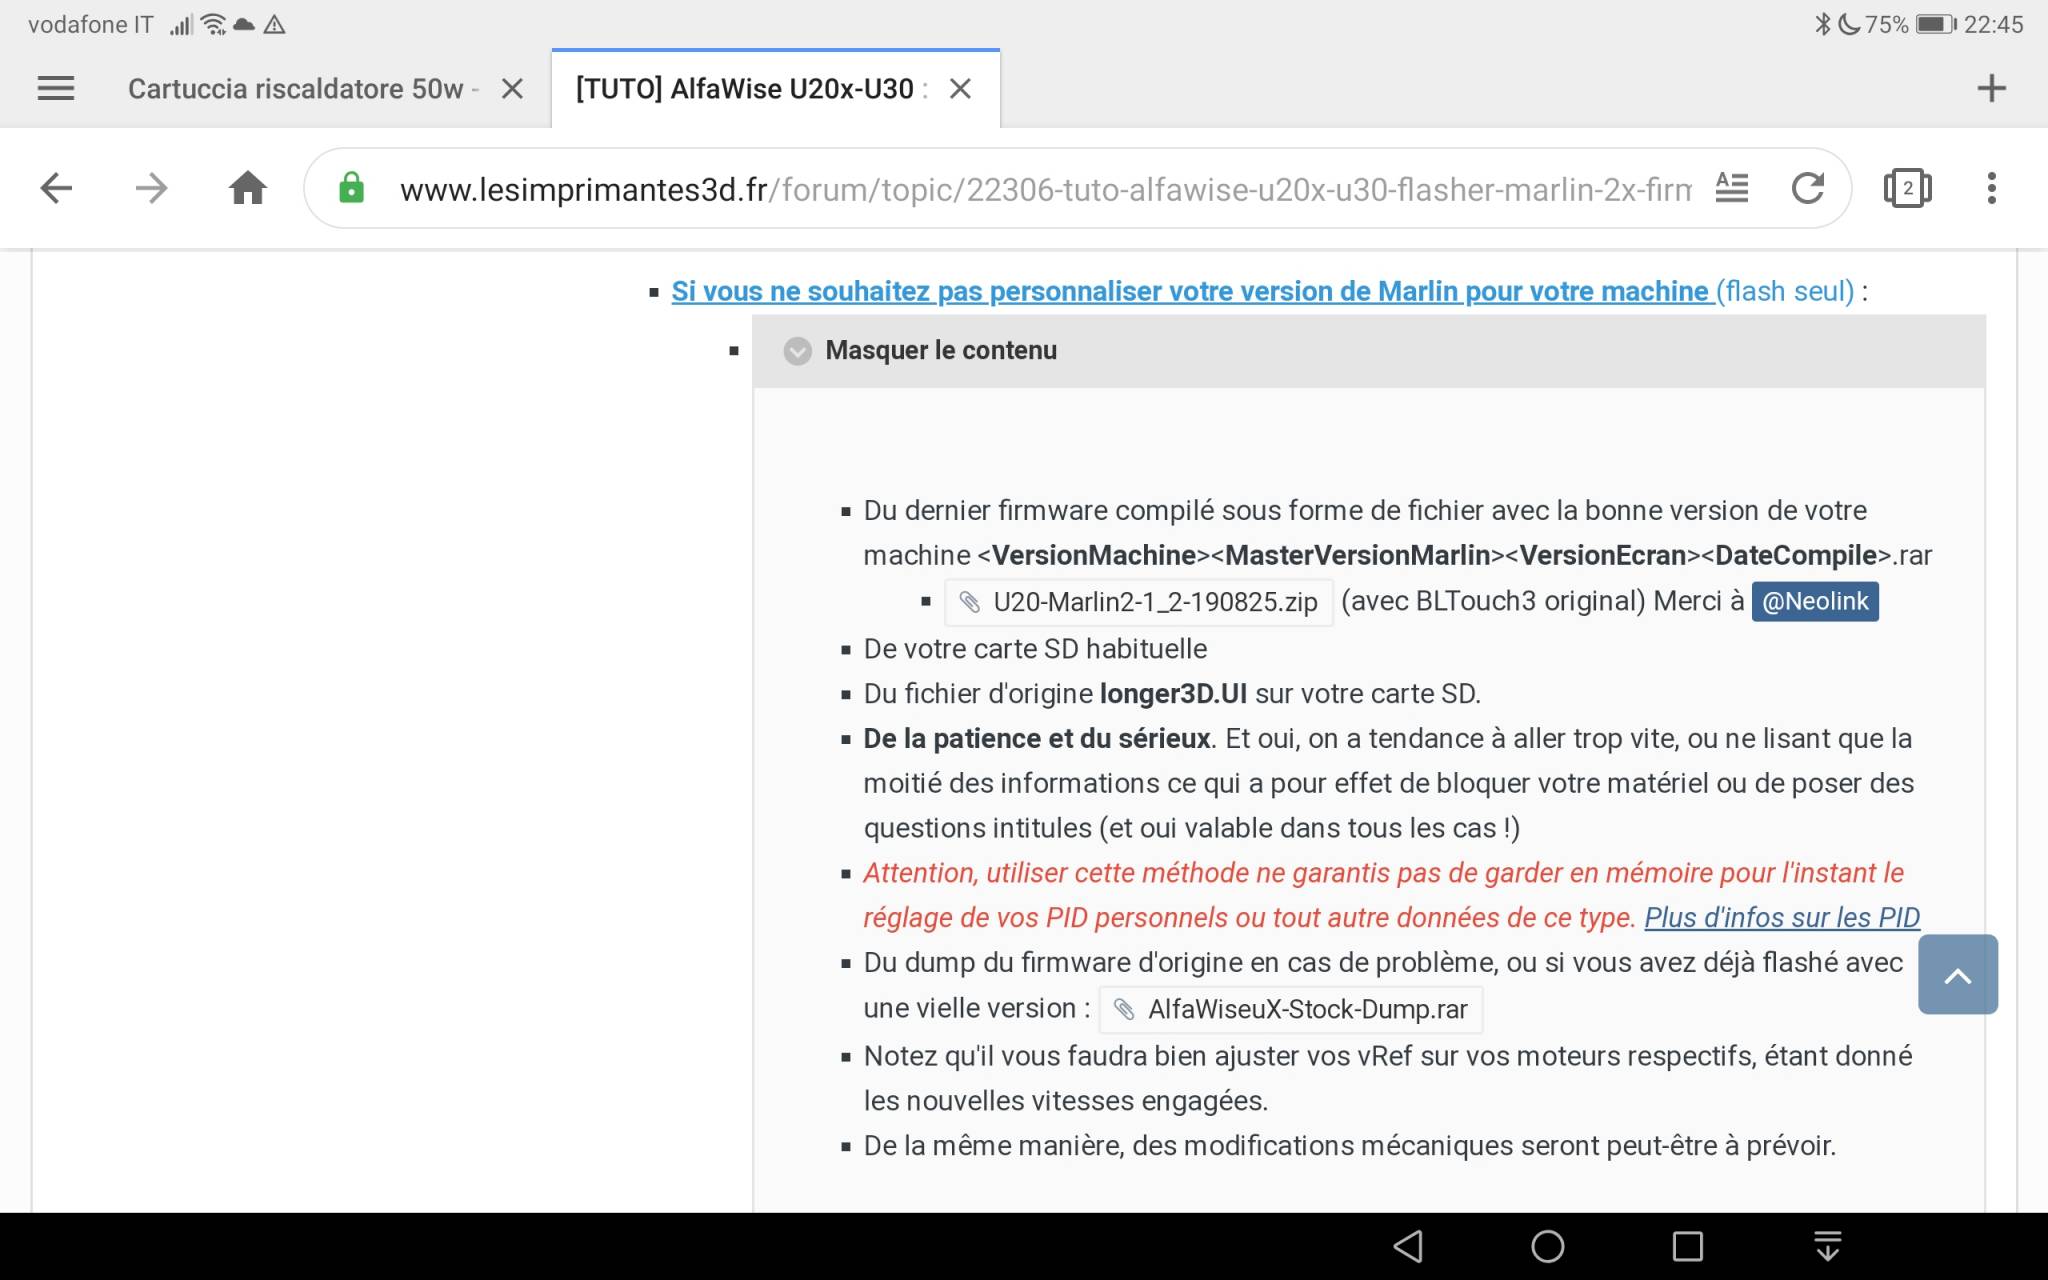Image resolution: width=2048 pixels, height=1280 pixels.
Task: Click the green padlock security icon
Action: 351,188
